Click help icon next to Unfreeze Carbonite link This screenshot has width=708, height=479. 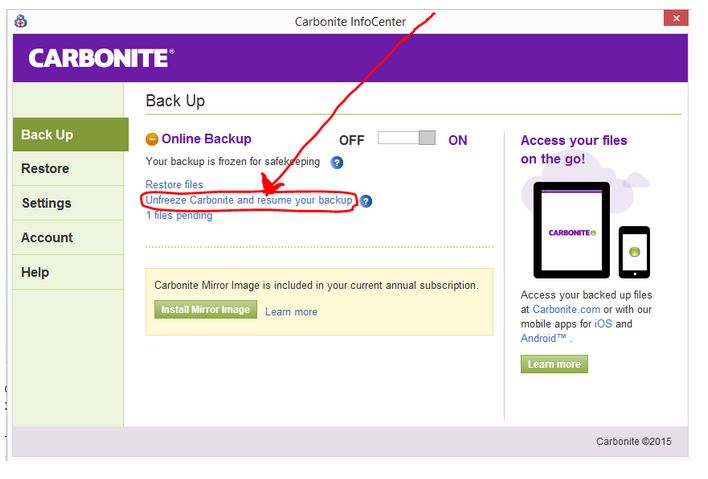(366, 201)
